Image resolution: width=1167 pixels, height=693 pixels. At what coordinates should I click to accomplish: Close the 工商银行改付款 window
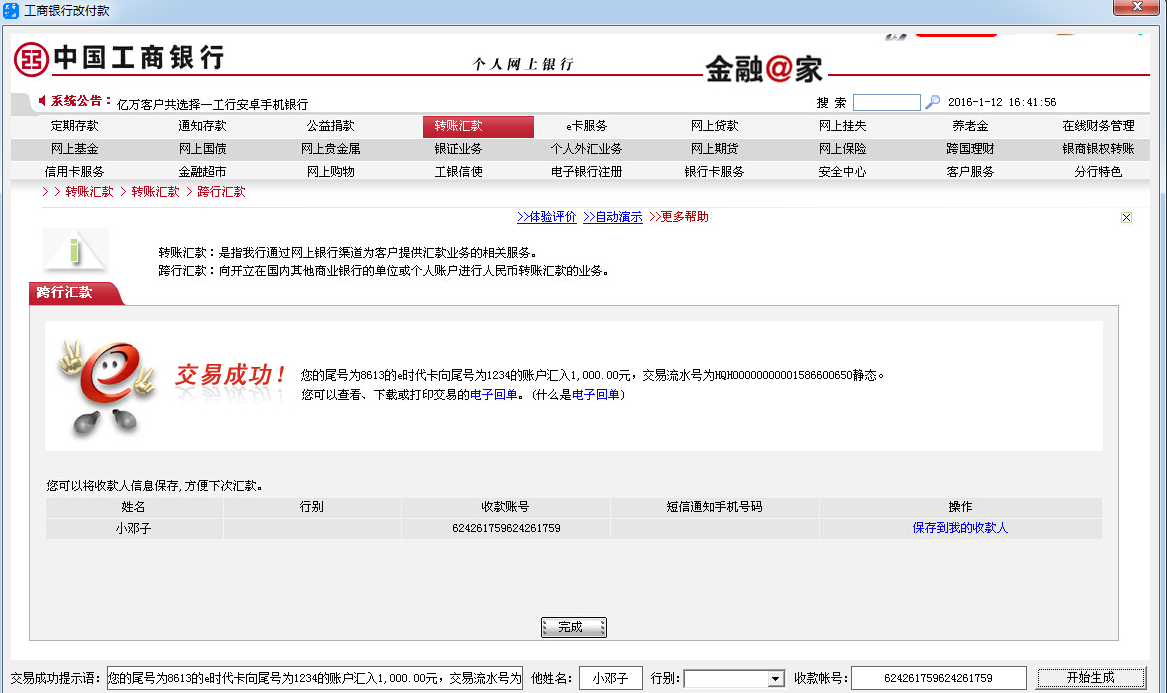[x=1136, y=7]
